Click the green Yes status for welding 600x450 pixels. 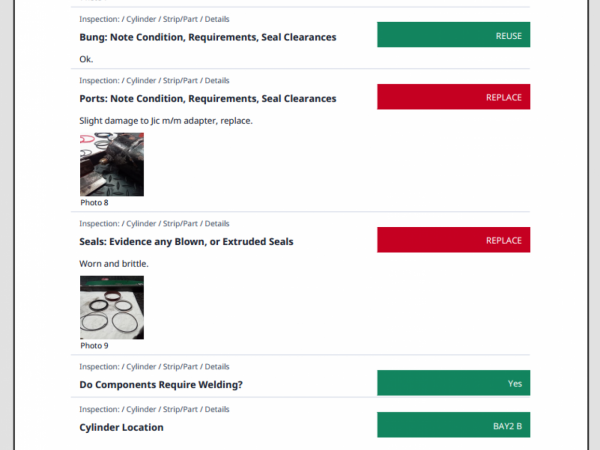[453, 383]
